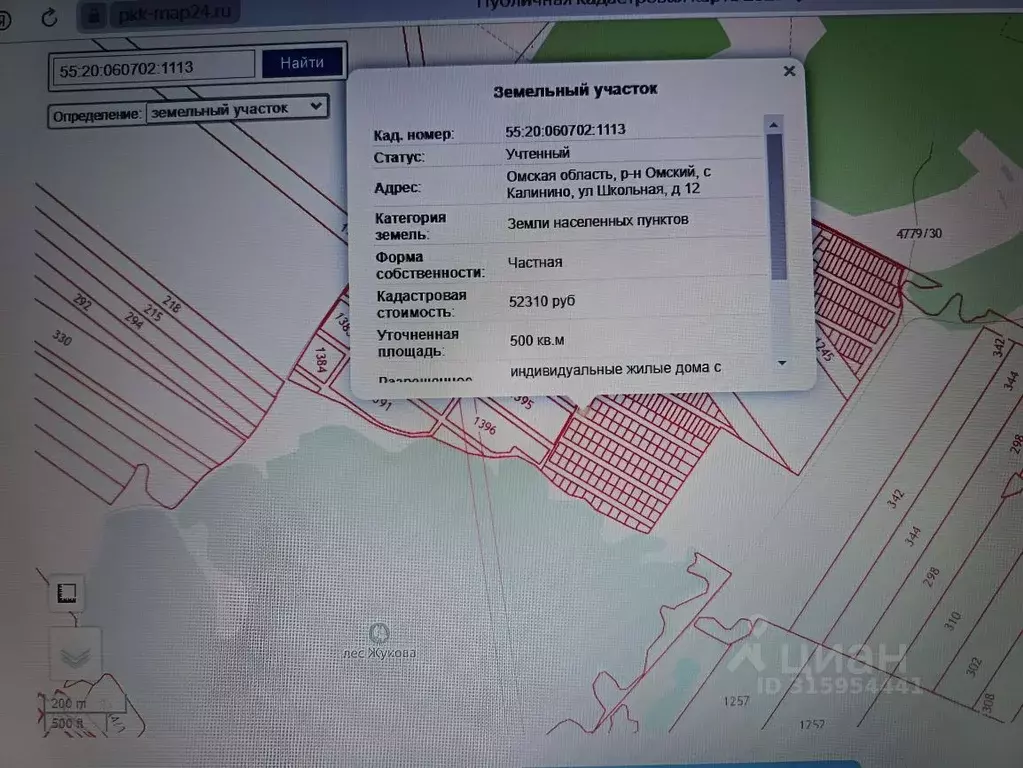Click the popup scrollbar down arrow

782,363
